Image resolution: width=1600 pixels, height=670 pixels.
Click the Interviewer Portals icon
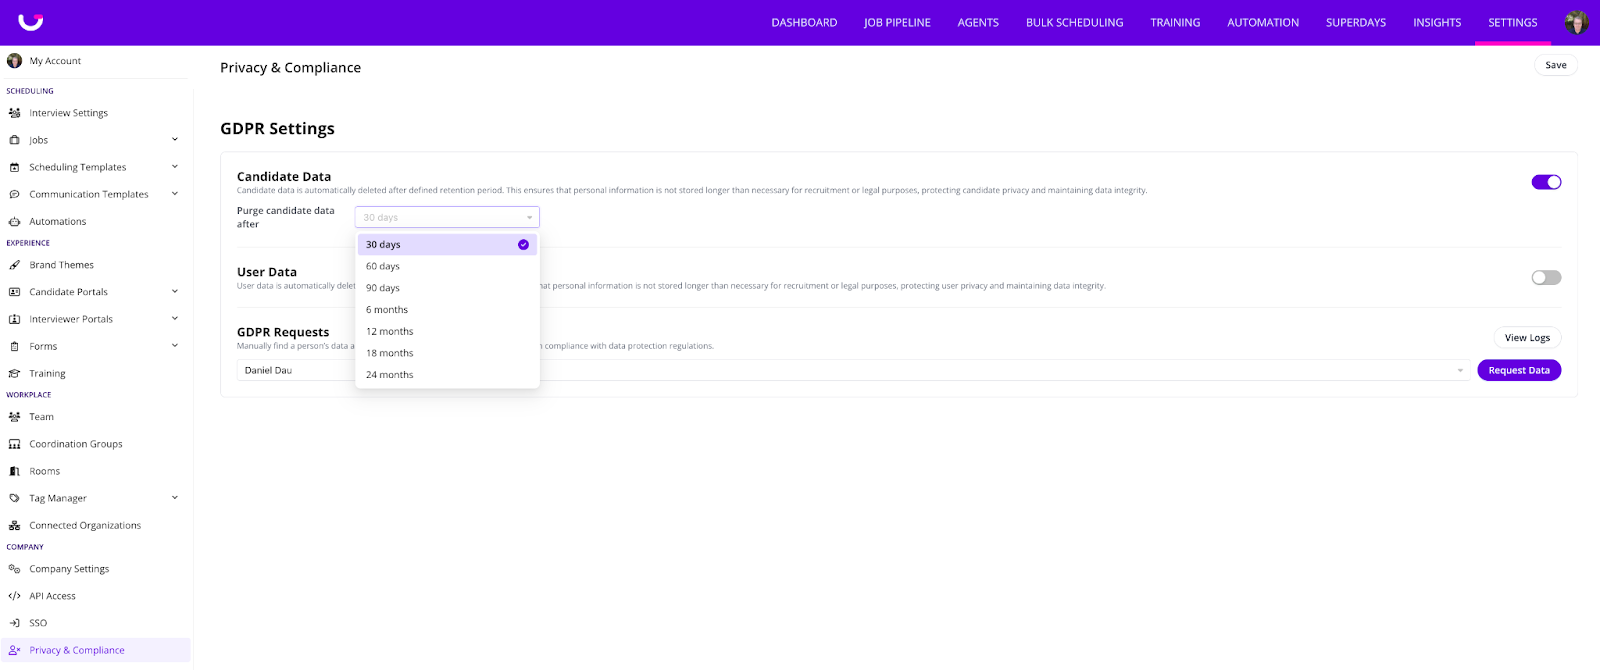(14, 319)
